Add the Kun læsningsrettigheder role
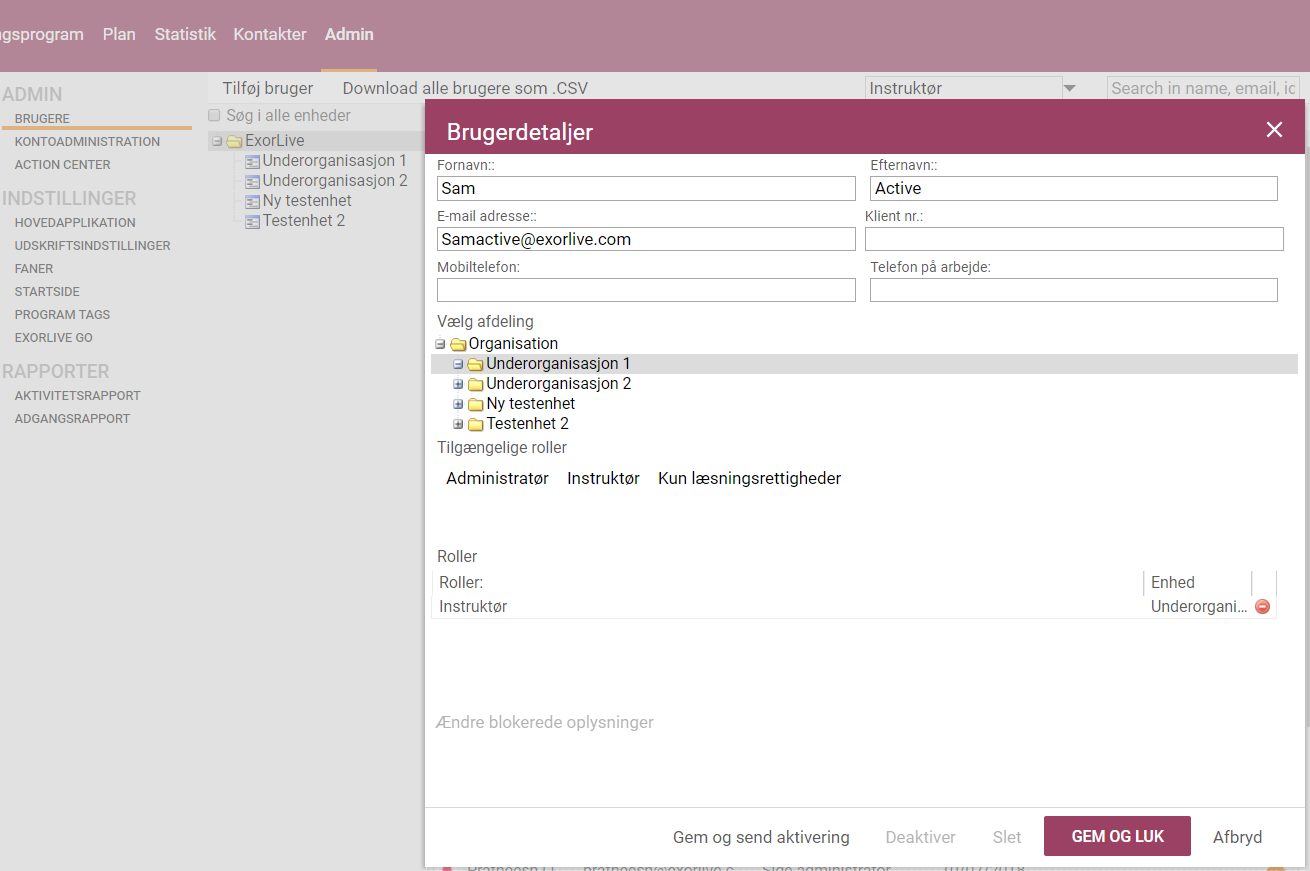1310x871 pixels. point(749,478)
